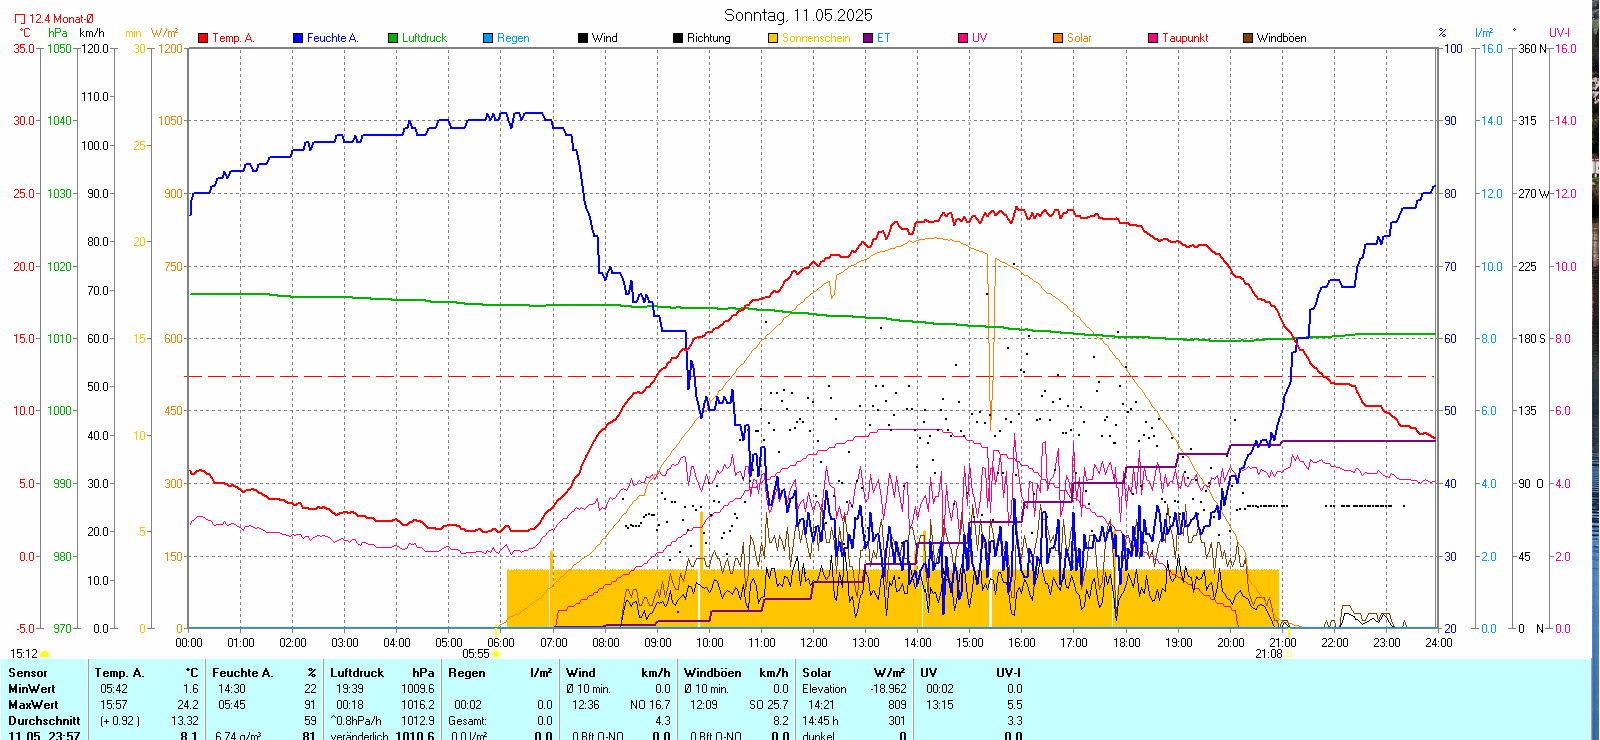Click the orange Solar legend color swatch

1058,38
